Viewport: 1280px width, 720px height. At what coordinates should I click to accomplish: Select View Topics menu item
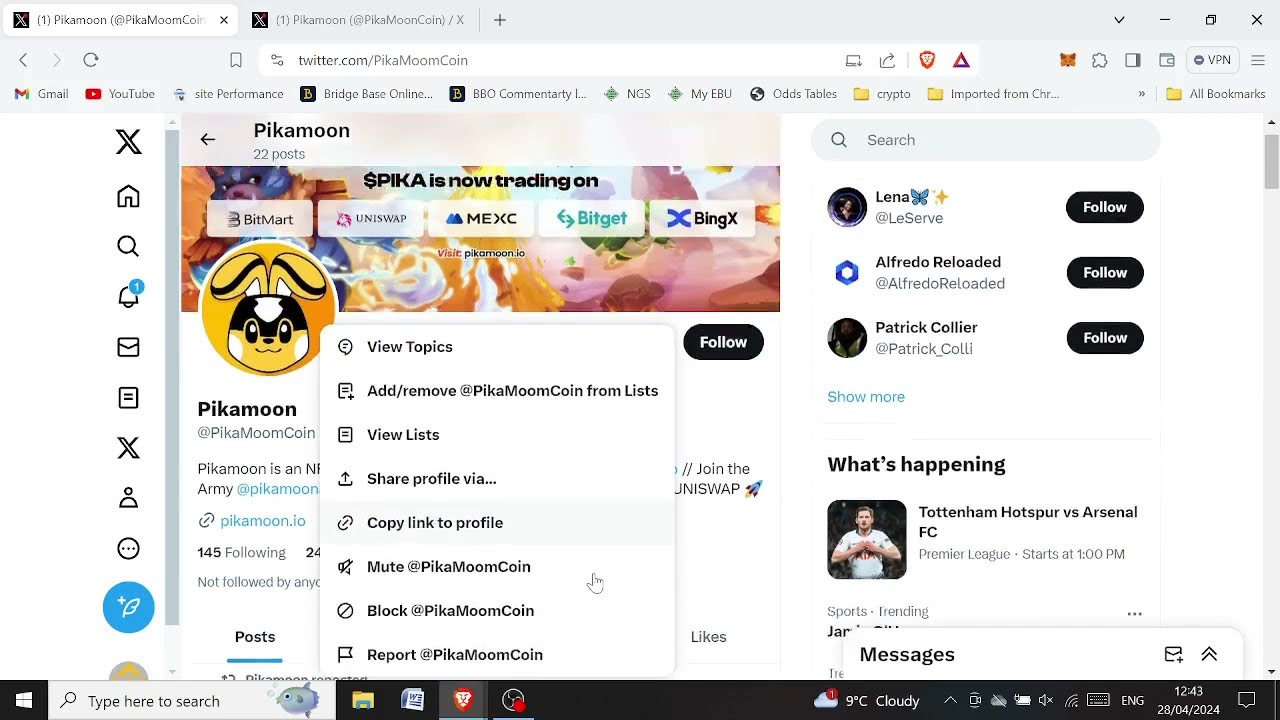tap(497, 347)
